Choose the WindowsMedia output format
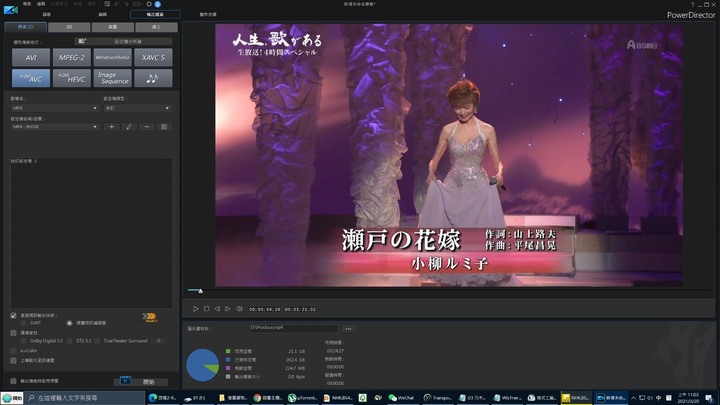The image size is (720, 405). [112, 57]
